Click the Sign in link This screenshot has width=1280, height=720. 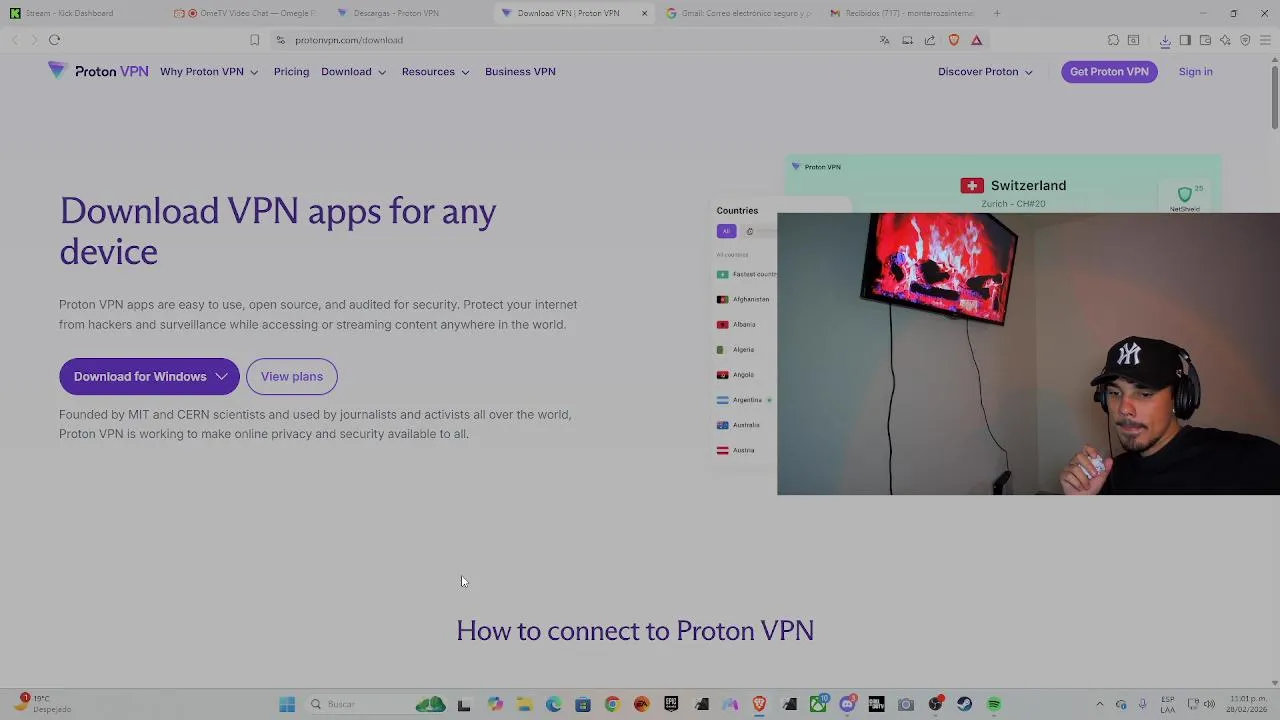pos(1195,72)
